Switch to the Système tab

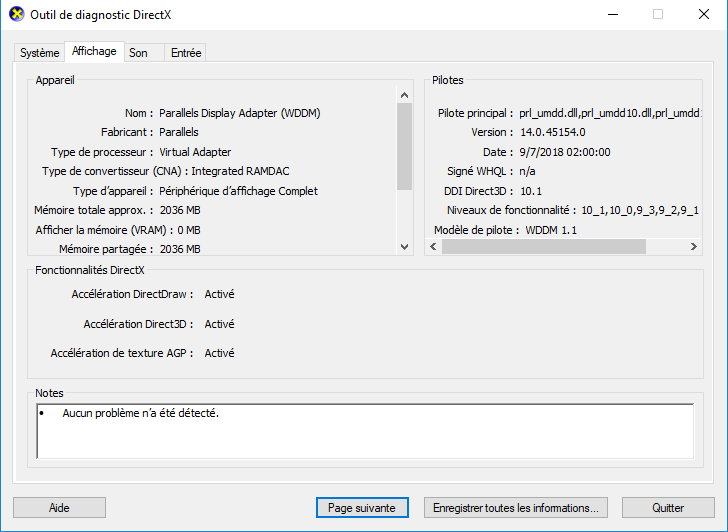tap(39, 53)
